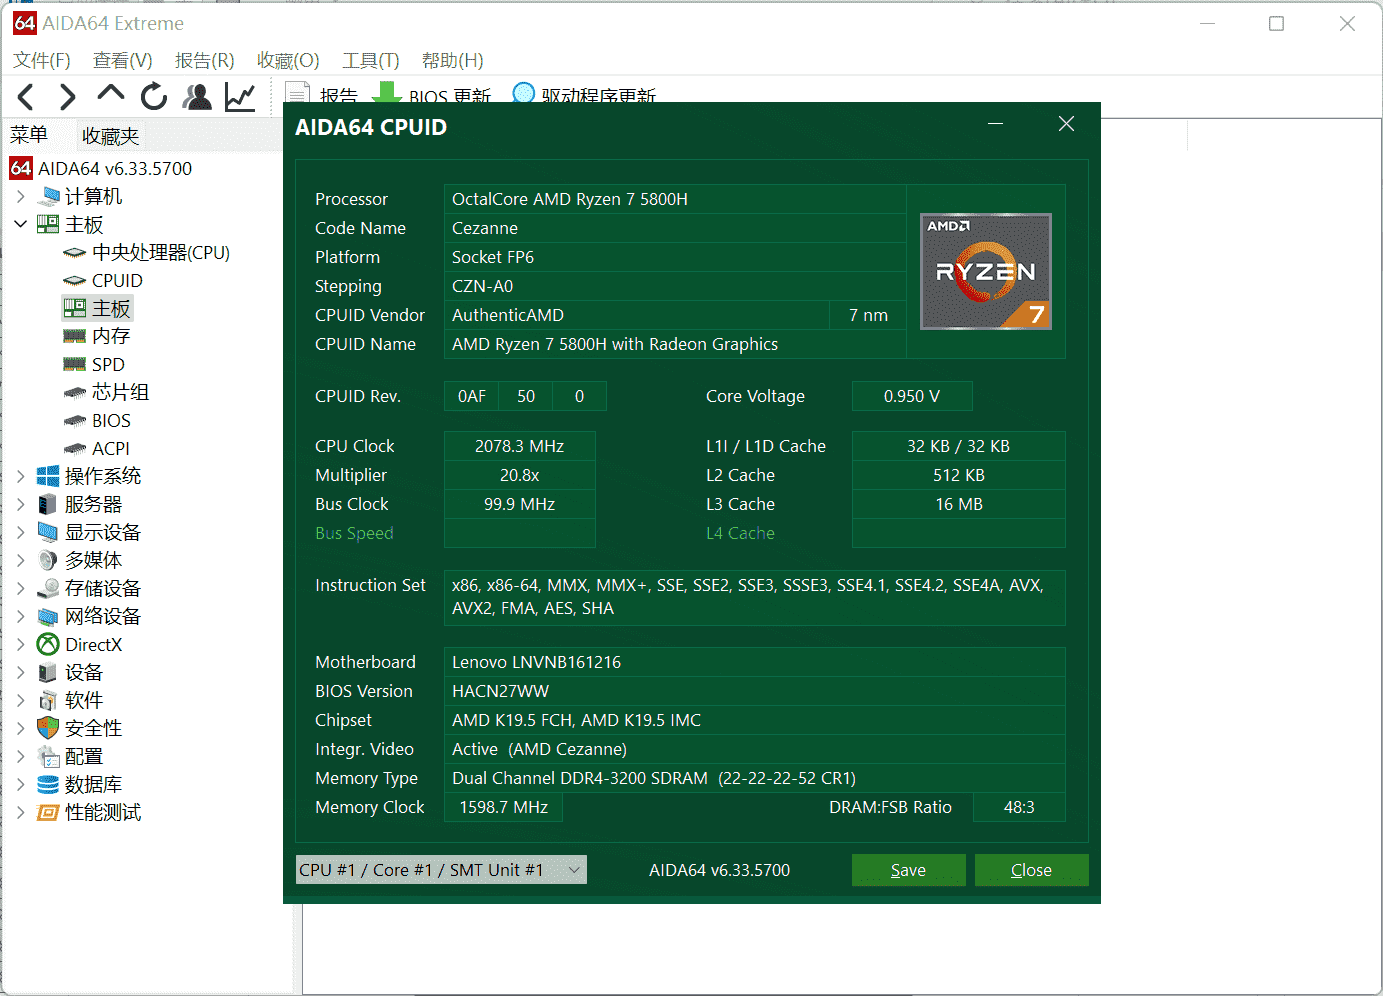Expand the 存储设备 tree node
Viewport: 1383px width, 996px height.
20,588
